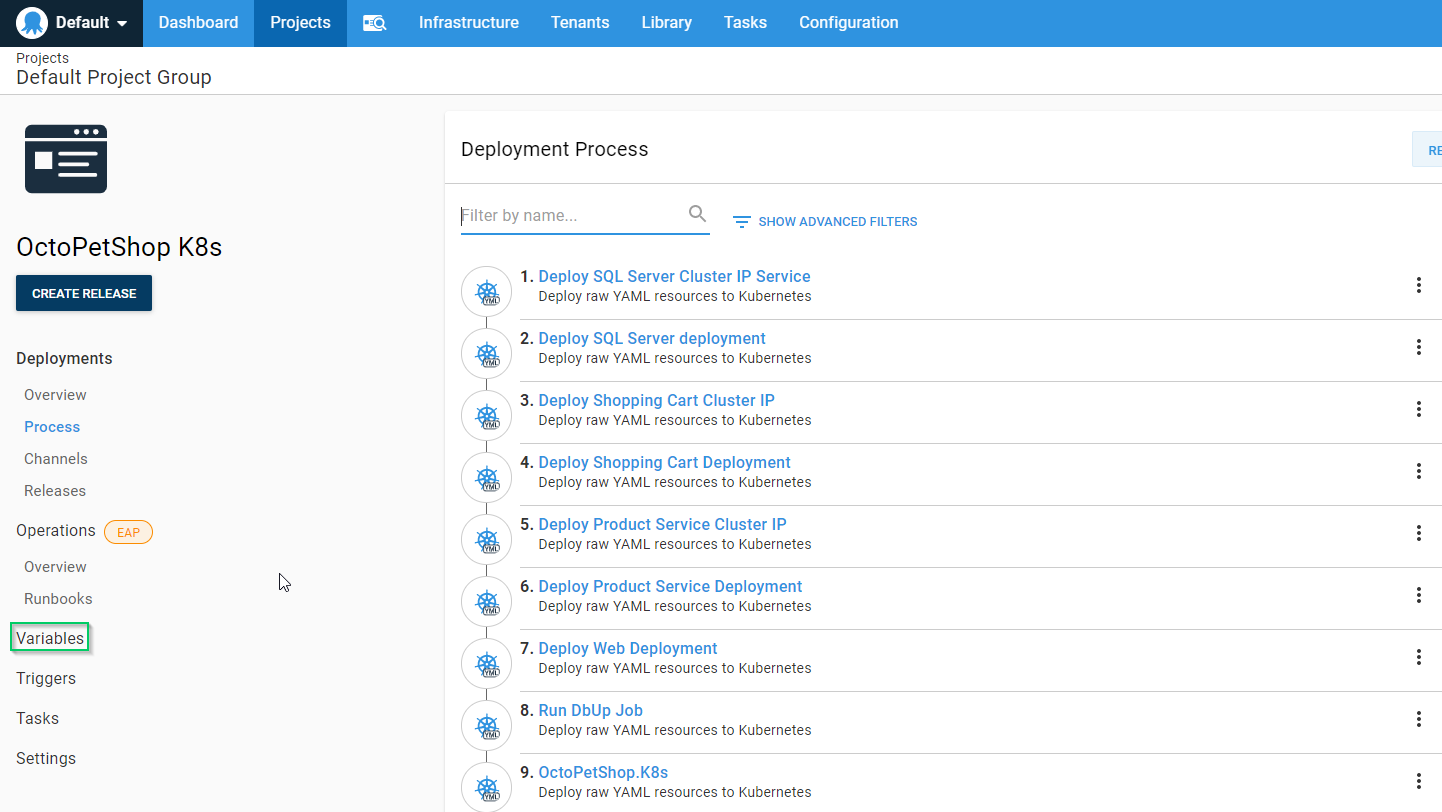Open overflow menu for Deploy Web Deployment step
1442x812 pixels.
coord(1418,657)
